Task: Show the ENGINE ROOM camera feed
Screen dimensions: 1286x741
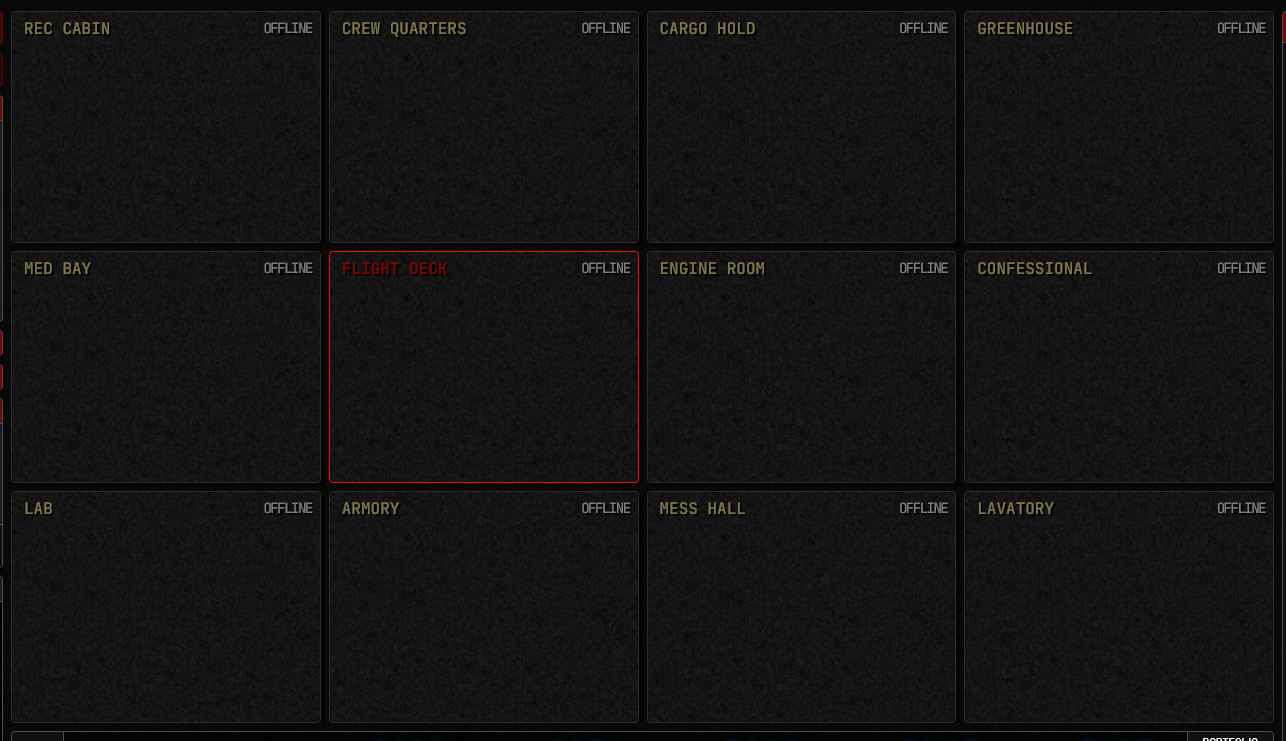Action: pyautogui.click(x=801, y=367)
